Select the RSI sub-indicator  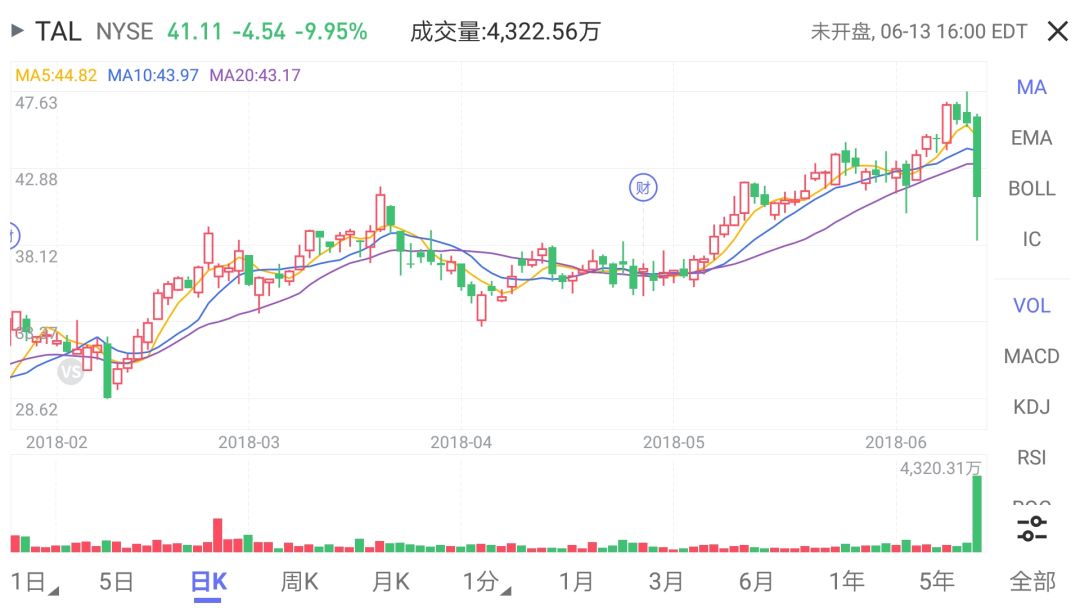(x=1031, y=457)
